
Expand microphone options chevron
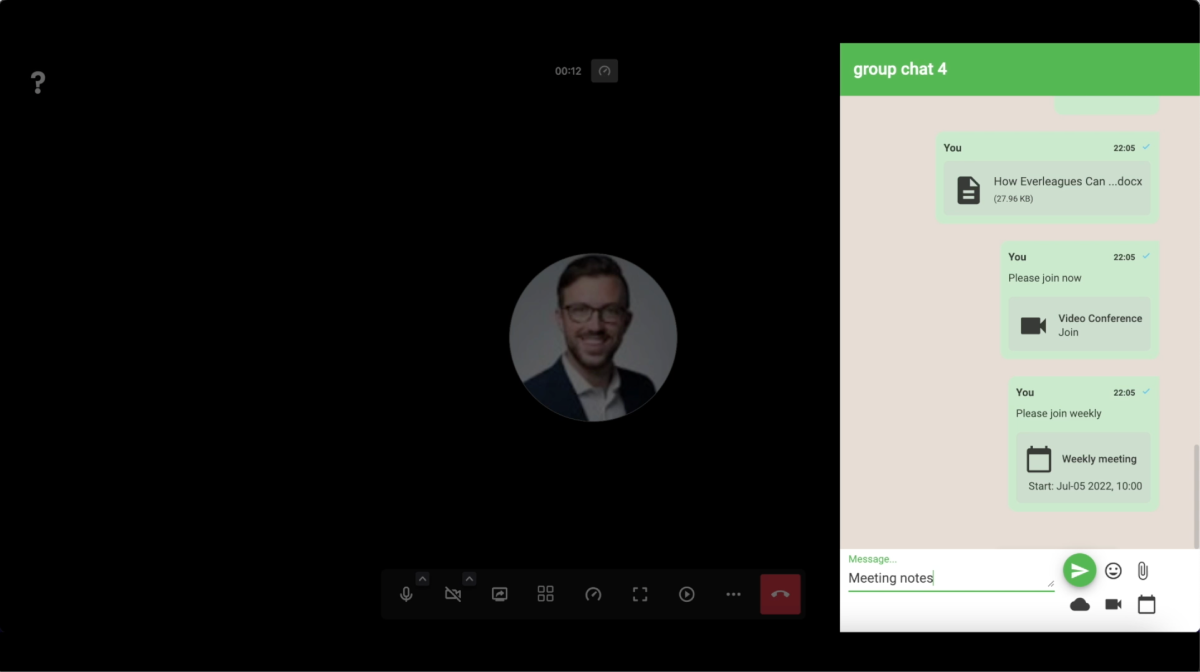422,579
